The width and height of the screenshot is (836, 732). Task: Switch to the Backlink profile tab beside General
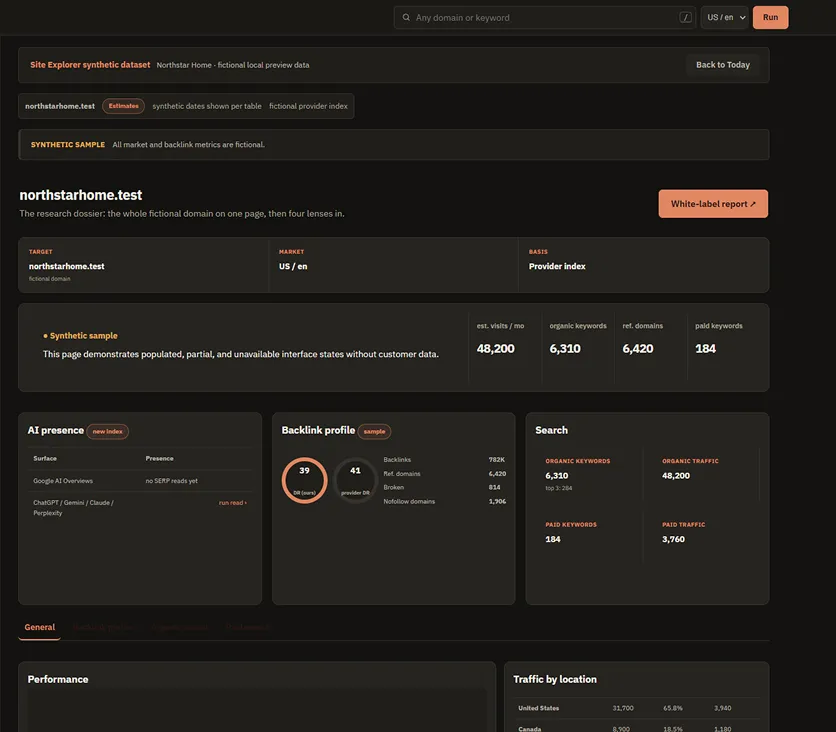[x=104, y=628]
